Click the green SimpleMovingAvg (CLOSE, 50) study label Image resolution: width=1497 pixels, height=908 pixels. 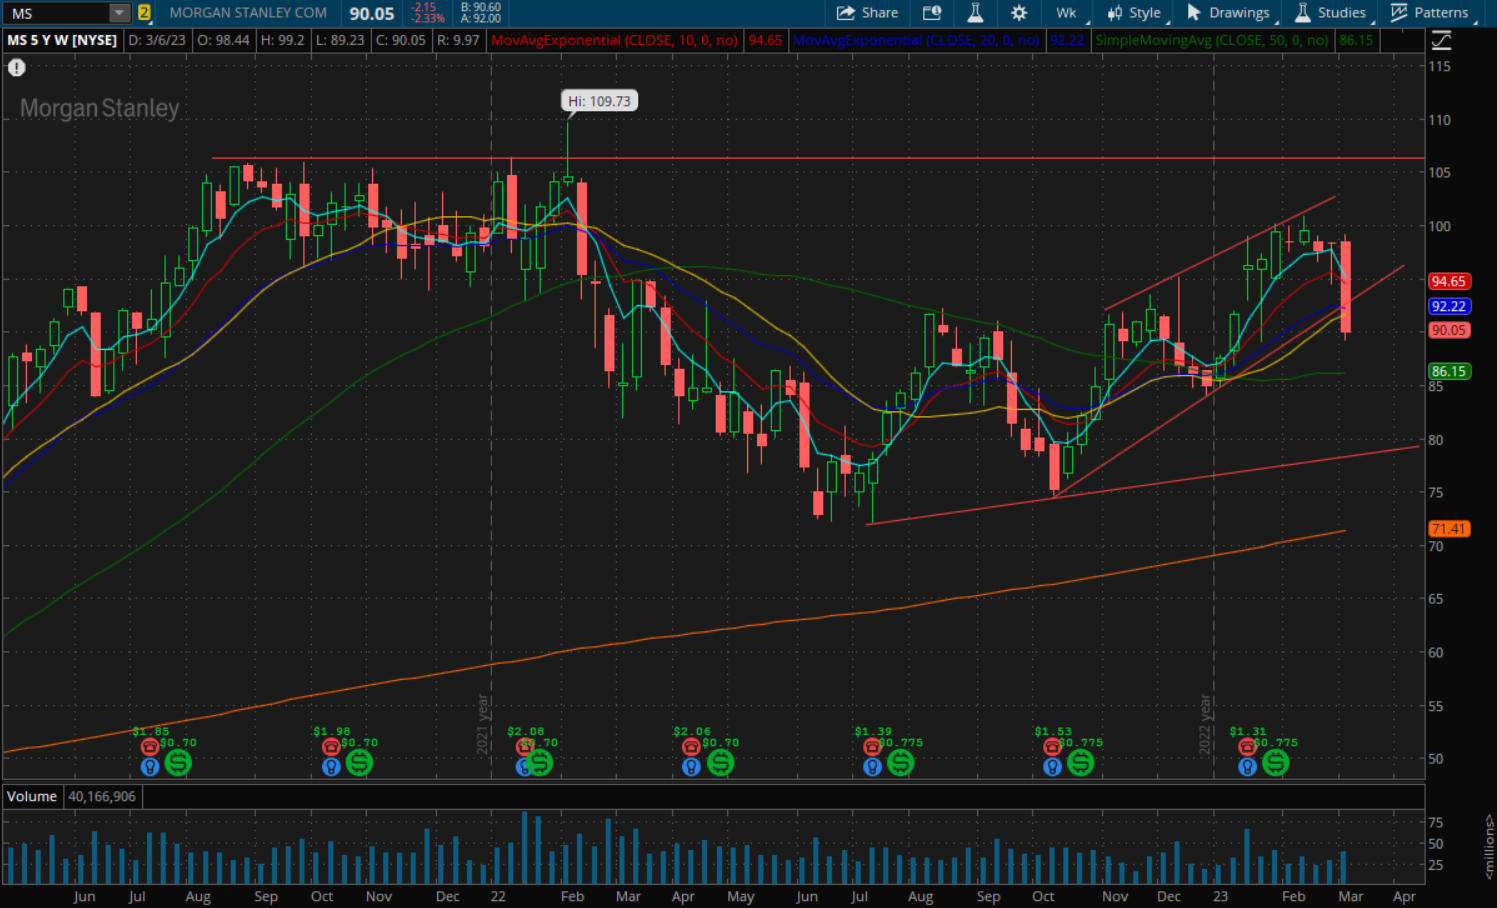(x=1212, y=40)
